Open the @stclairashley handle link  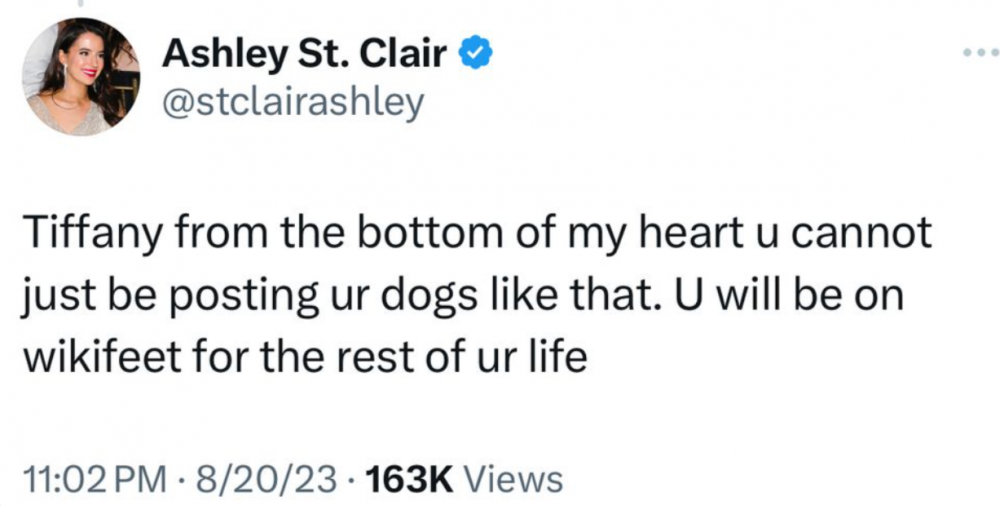[291, 102]
